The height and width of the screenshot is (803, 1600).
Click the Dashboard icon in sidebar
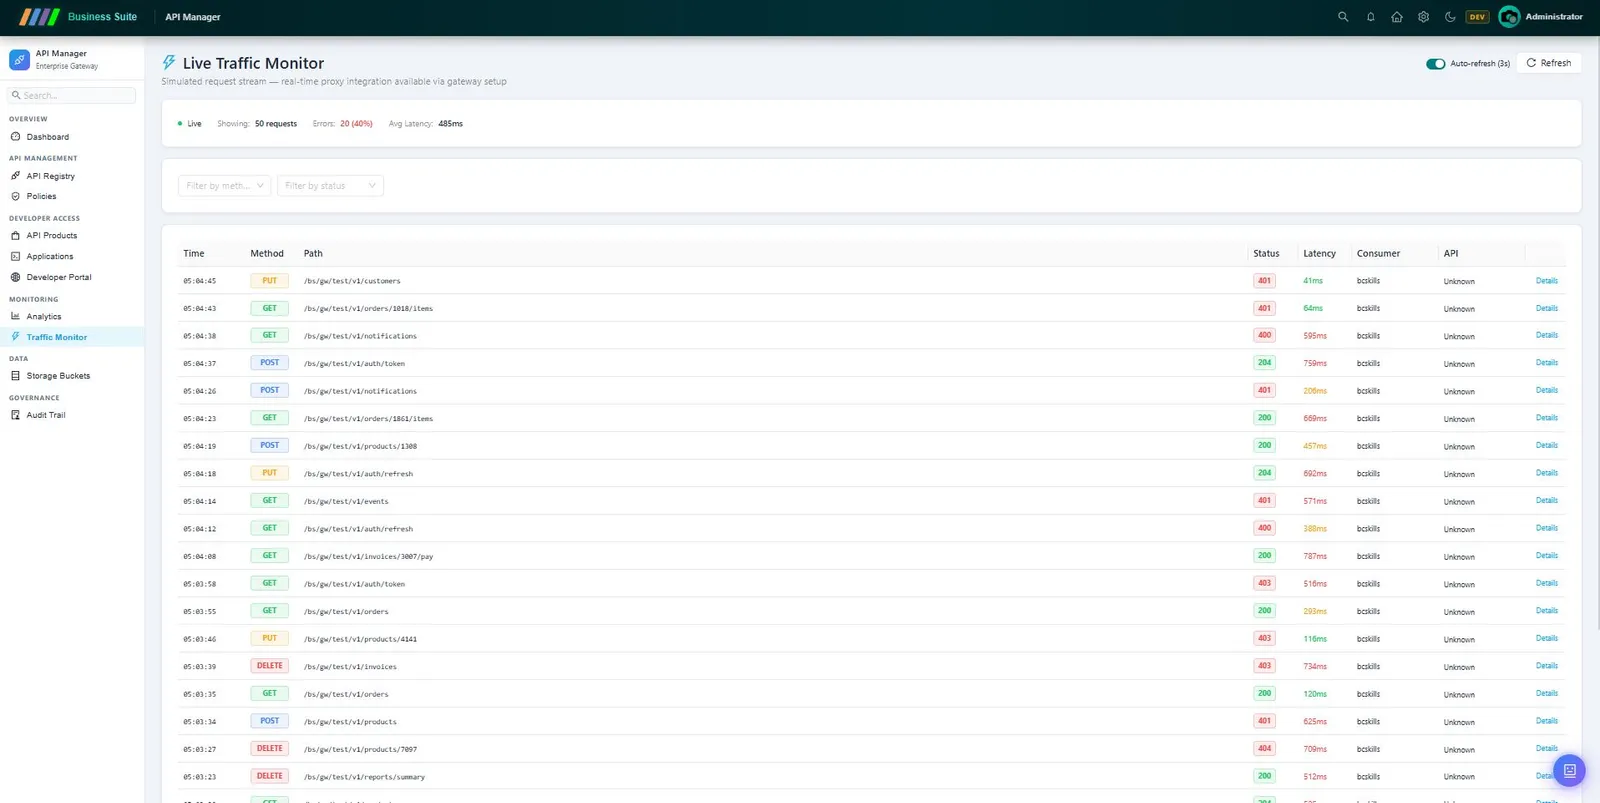(15, 137)
